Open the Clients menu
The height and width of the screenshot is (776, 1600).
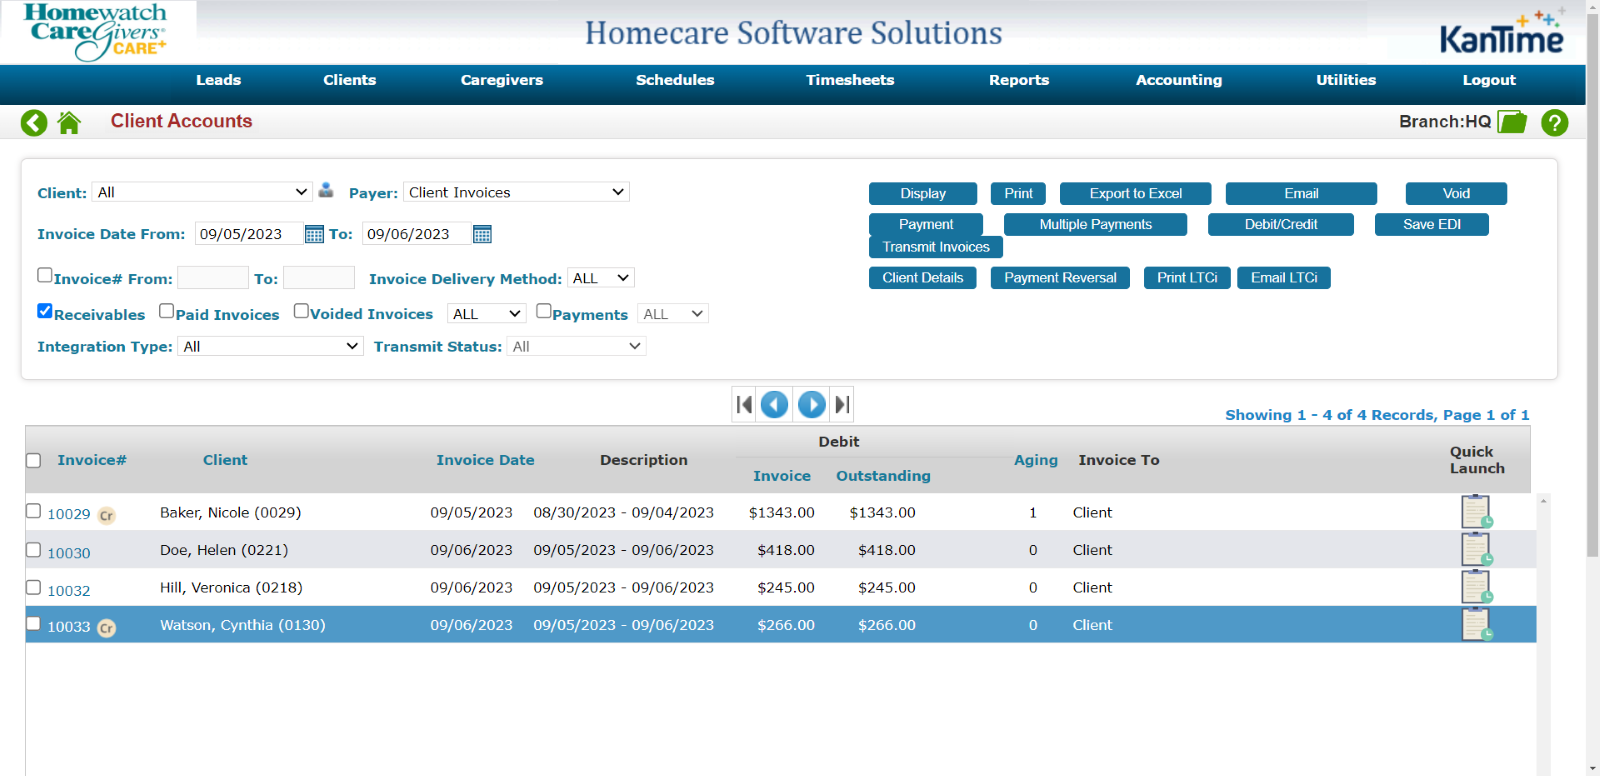click(349, 80)
